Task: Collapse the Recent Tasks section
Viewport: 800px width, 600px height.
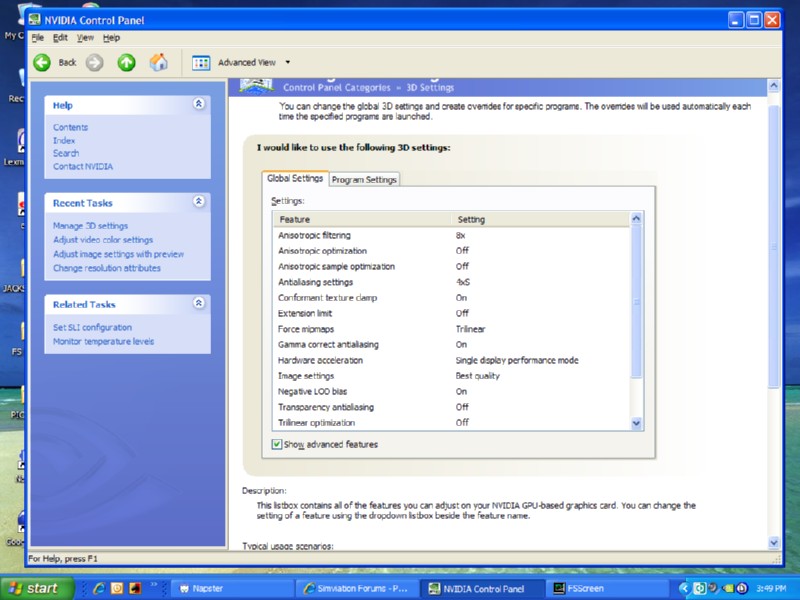Action: click(x=198, y=202)
